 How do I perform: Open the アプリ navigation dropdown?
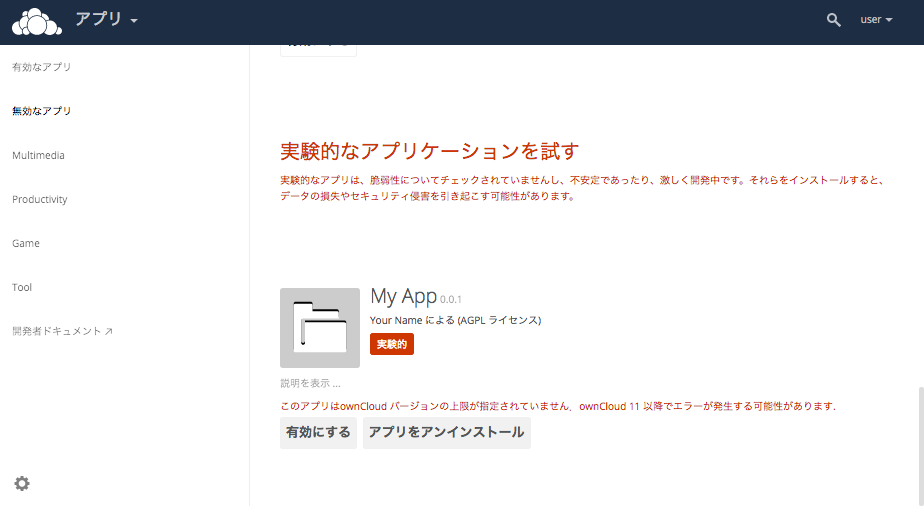click(106, 19)
